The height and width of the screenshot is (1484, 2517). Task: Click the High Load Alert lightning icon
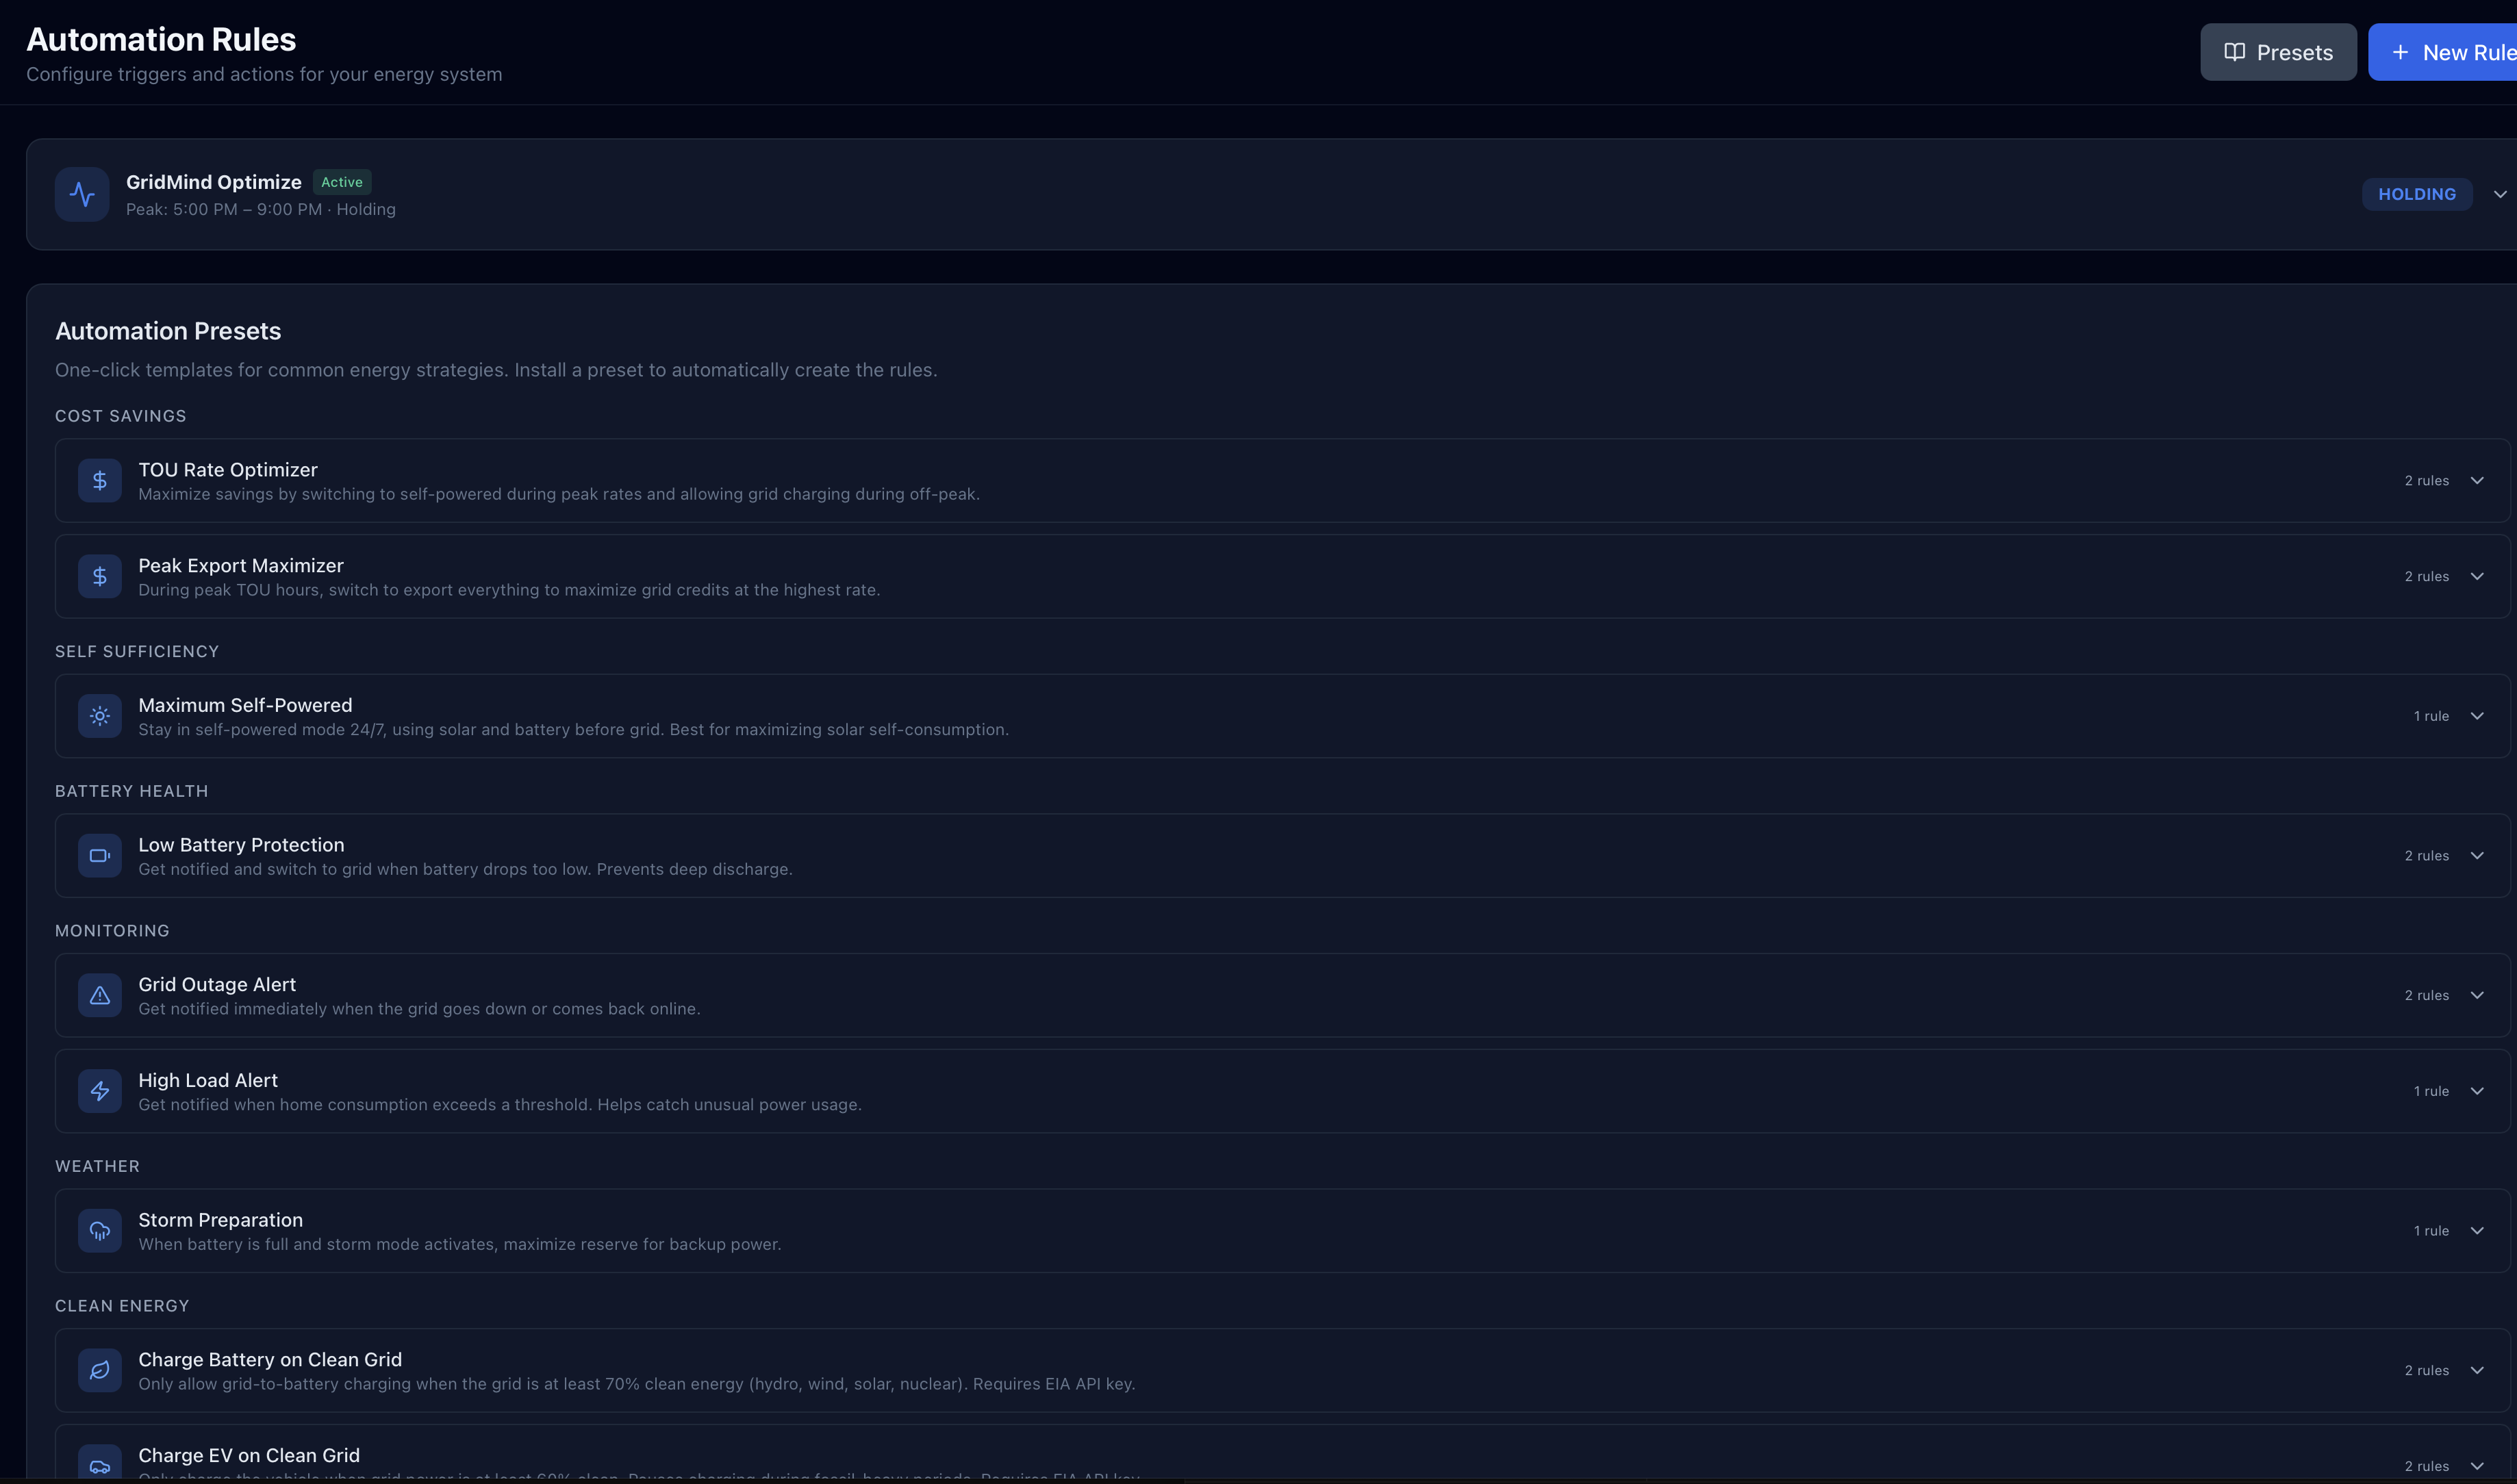pos(99,1091)
